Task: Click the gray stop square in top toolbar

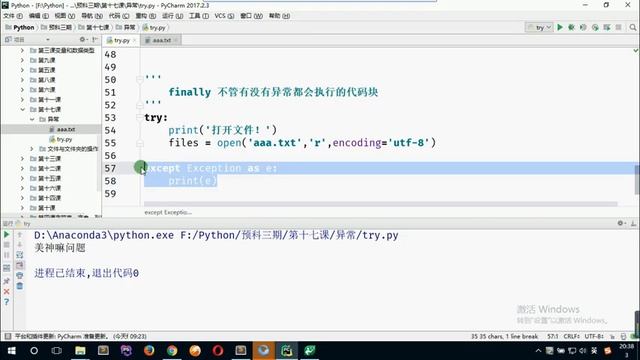Action: point(619,27)
